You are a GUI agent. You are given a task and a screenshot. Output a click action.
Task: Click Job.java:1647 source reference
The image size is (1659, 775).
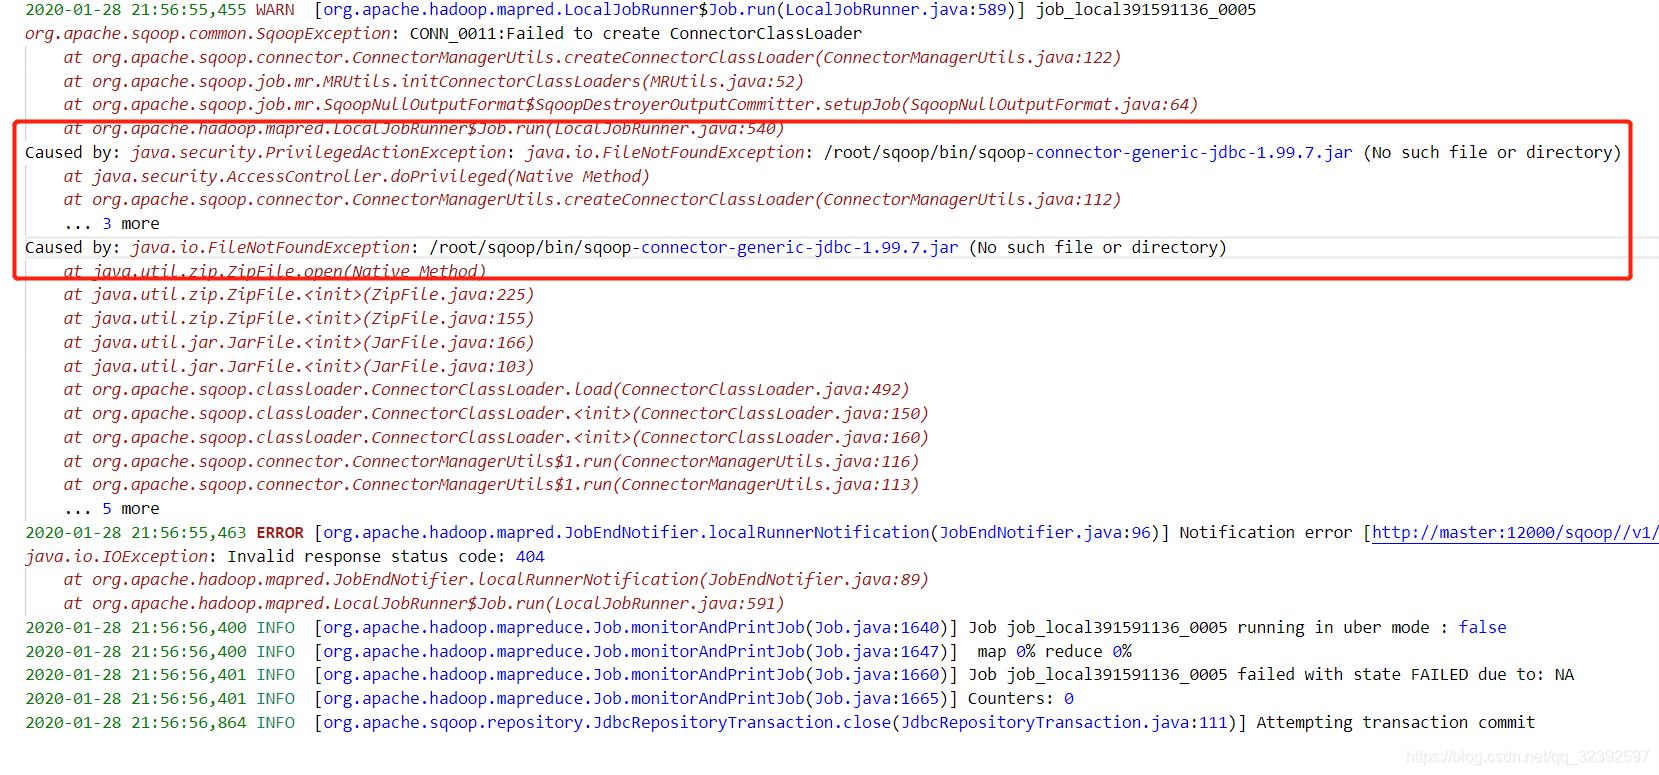[x=877, y=652]
